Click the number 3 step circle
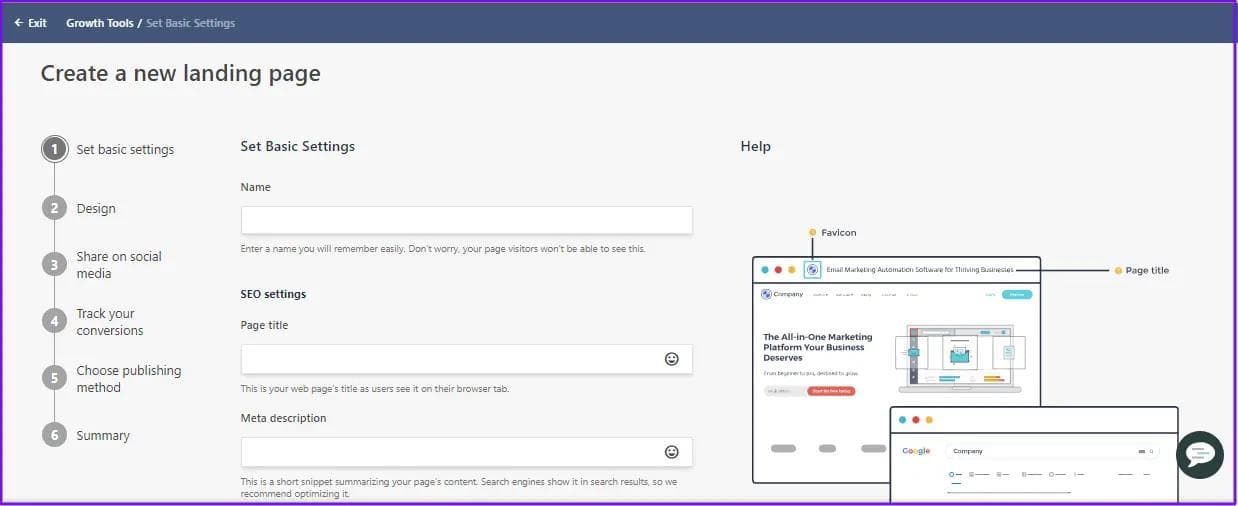This screenshot has width=1238, height=506. [x=54, y=265]
